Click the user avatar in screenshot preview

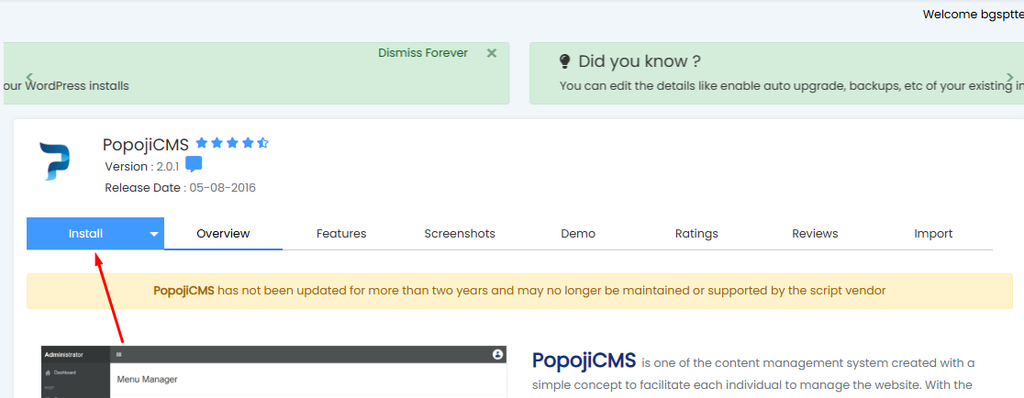498,354
